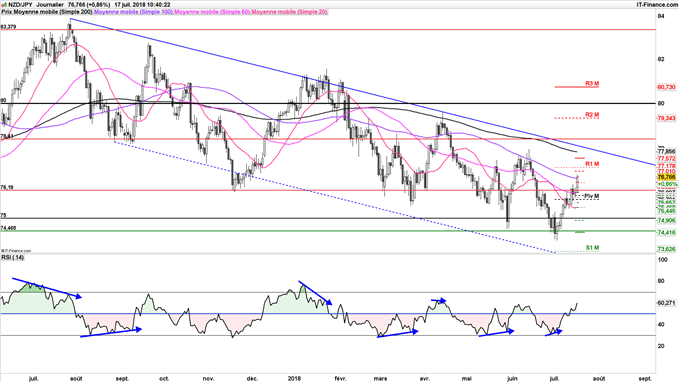The image size is (679, 382).
Task: Click the 84 price axis value
Action: tap(661, 16)
